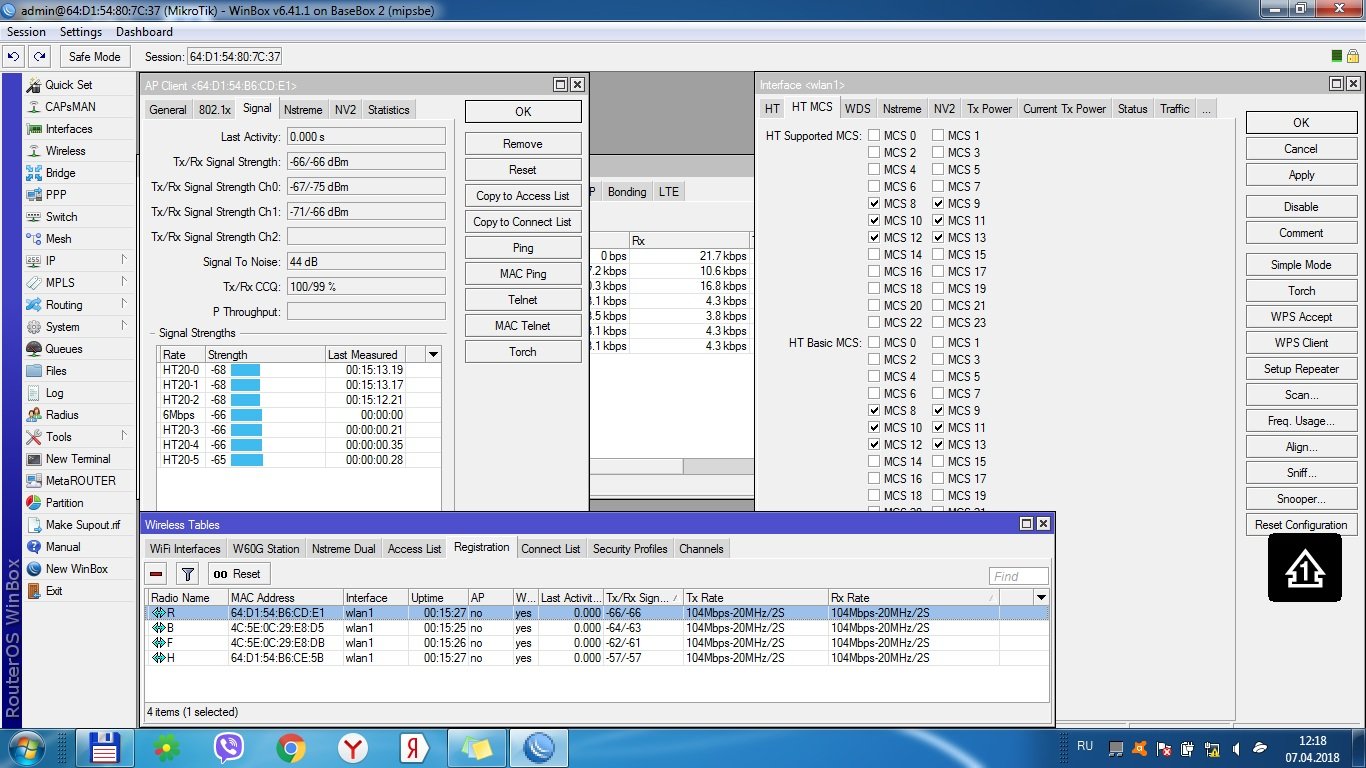Open the Queues sidebar item

63,349
